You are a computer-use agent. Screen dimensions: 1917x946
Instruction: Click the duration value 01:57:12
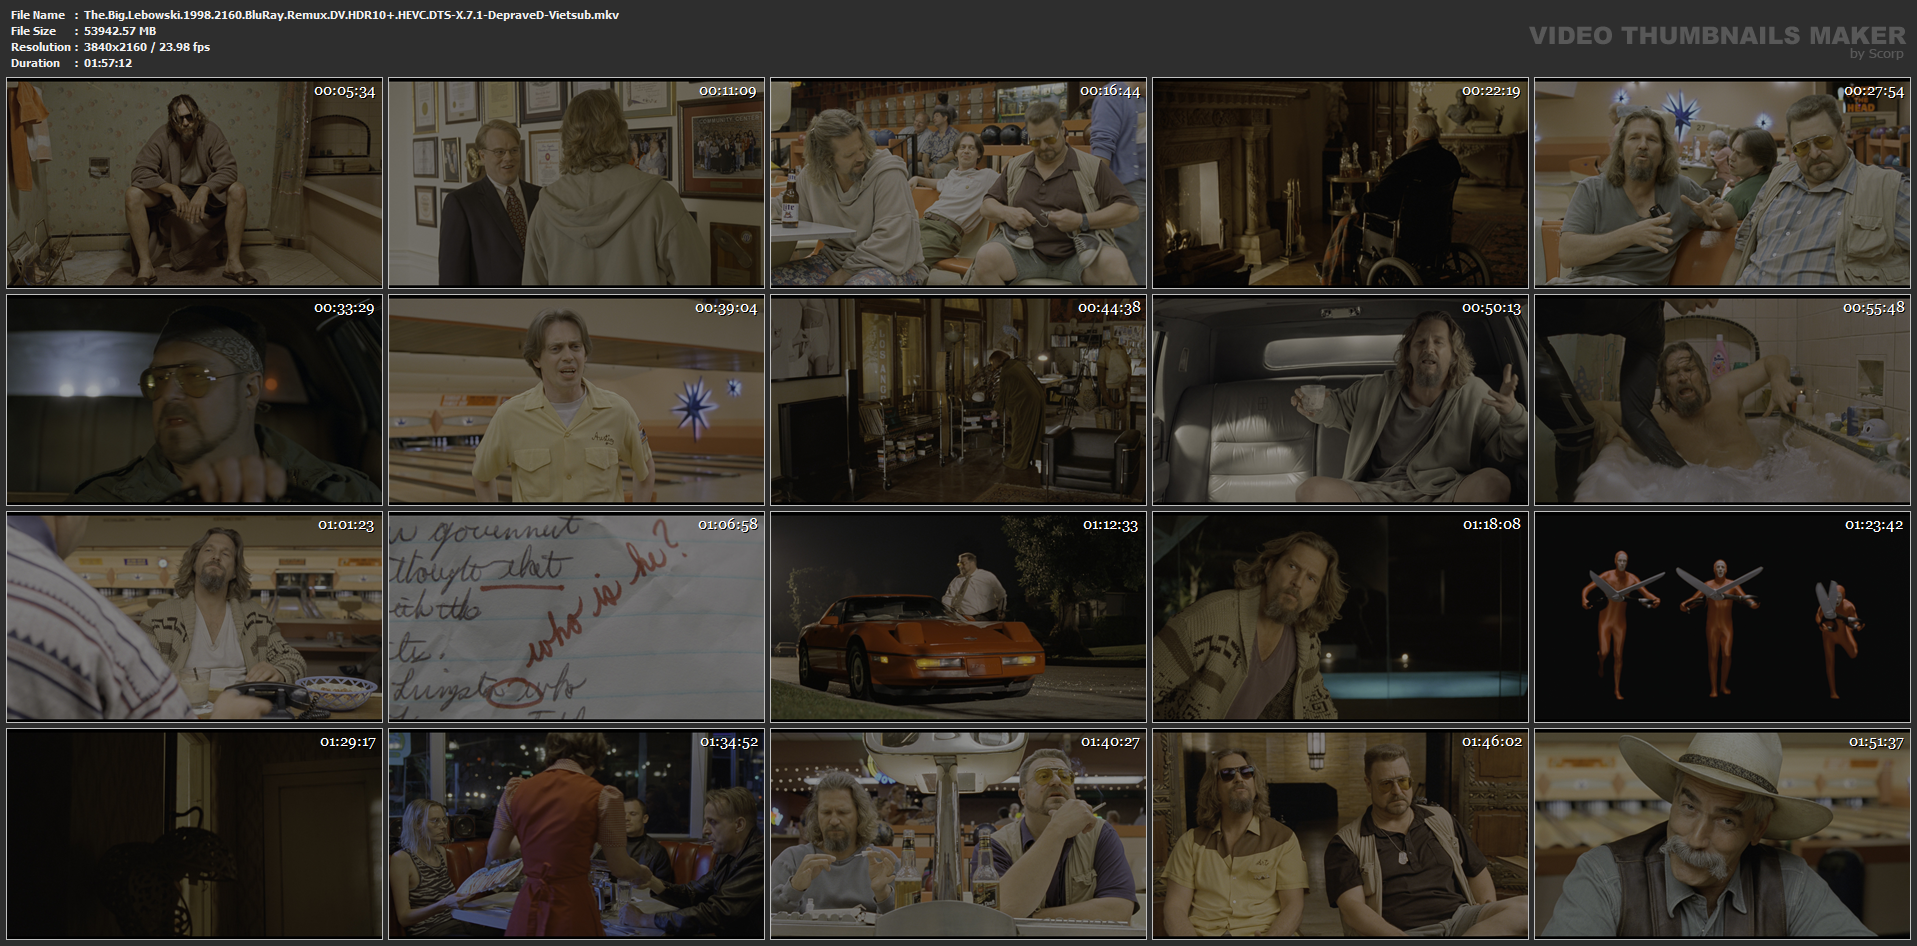click(x=108, y=63)
